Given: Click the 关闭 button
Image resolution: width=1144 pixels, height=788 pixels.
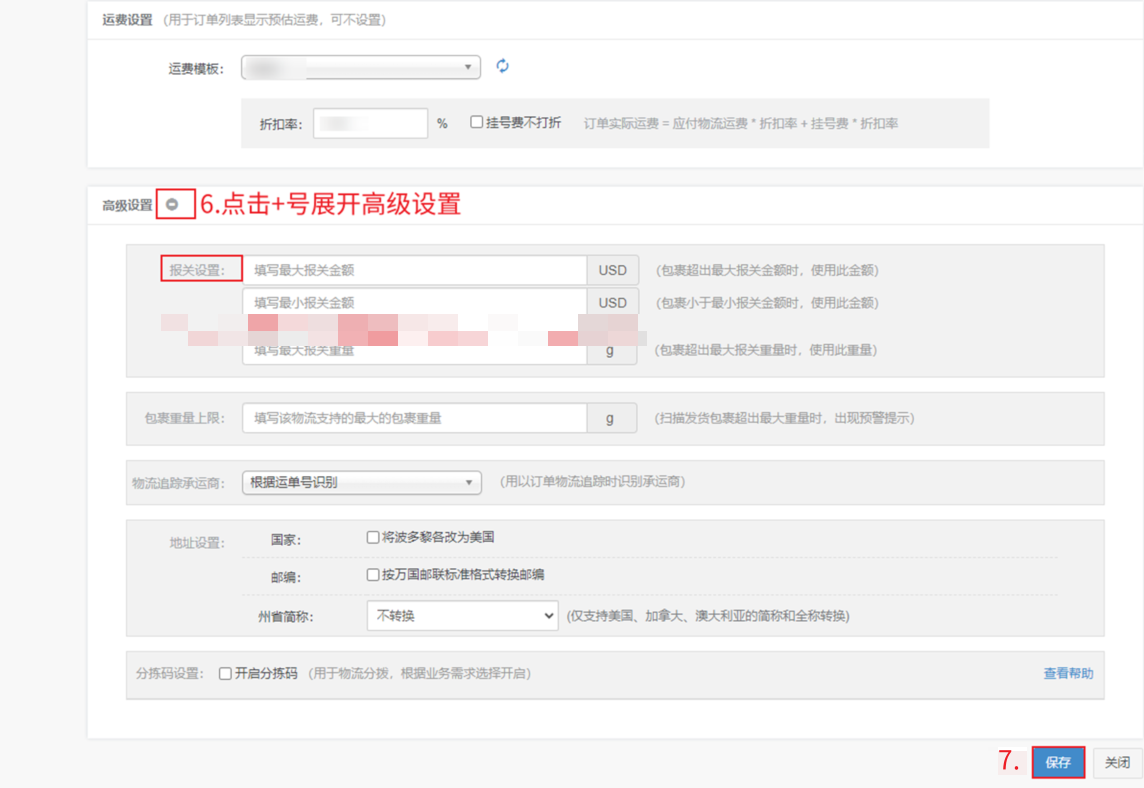Looking at the screenshot, I should (x=1117, y=763).
